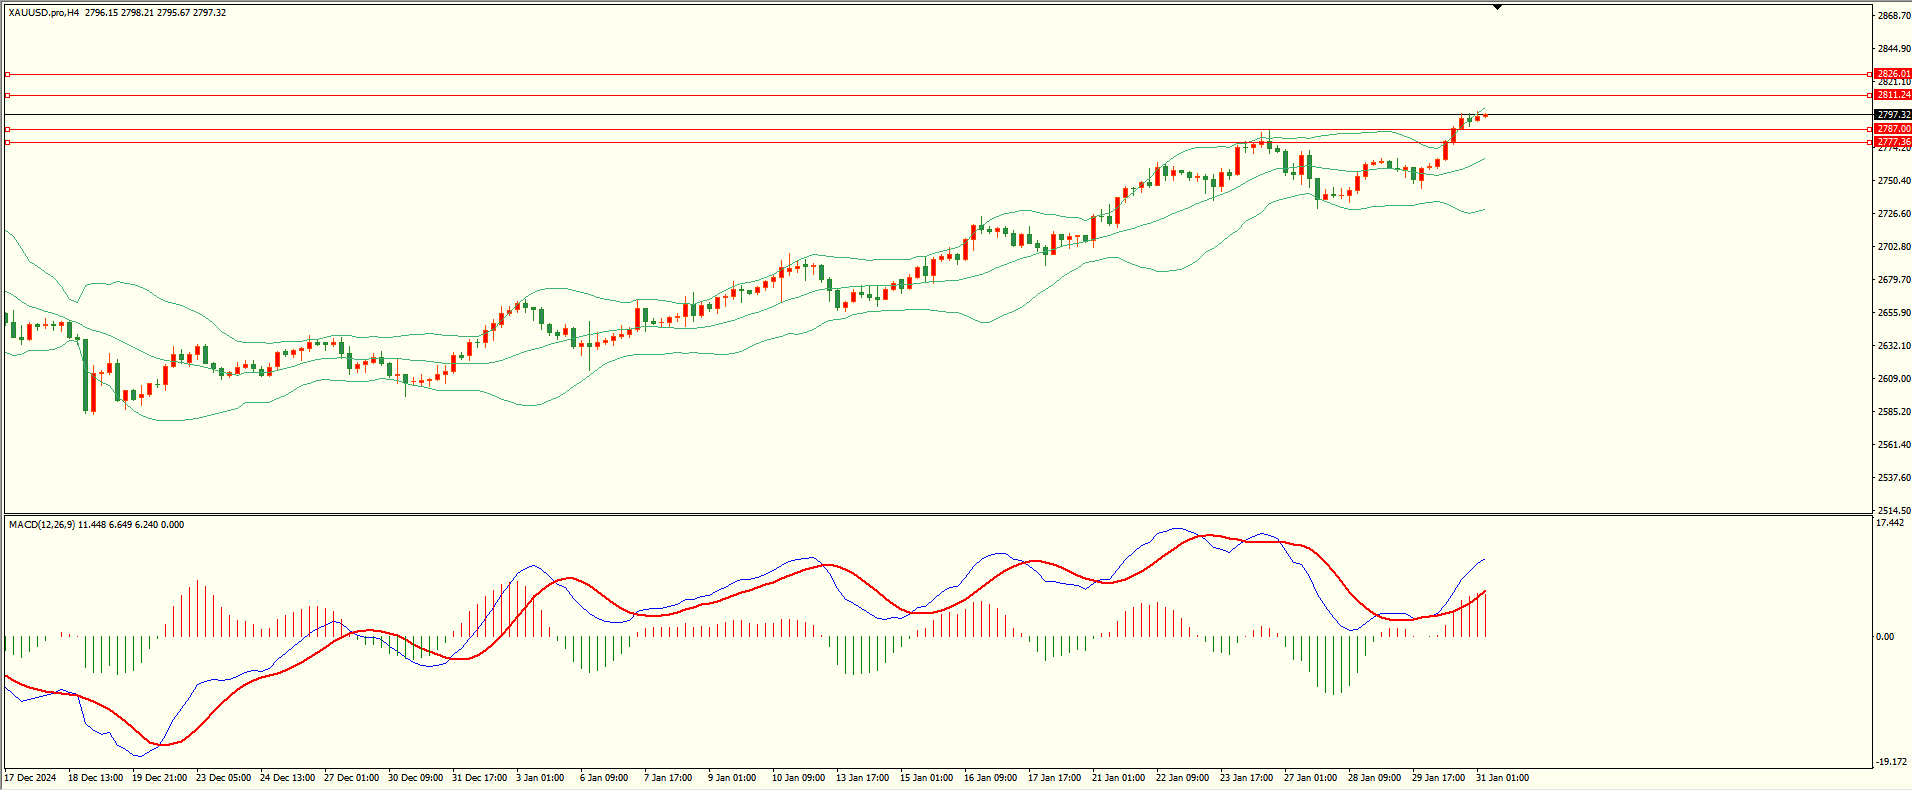The width and height of the screenshot is (1912, 791).
Task: Select left anchor handle of 2787.00 line
Action: point(8,129)
